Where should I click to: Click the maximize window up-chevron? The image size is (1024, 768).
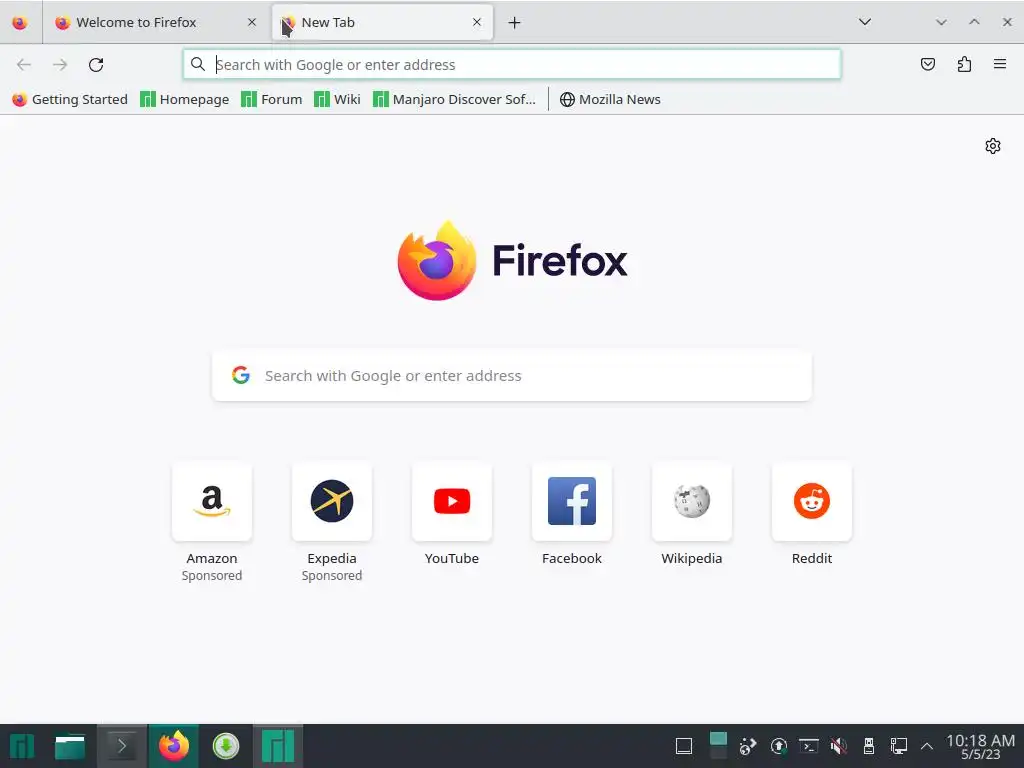point(974,22)
